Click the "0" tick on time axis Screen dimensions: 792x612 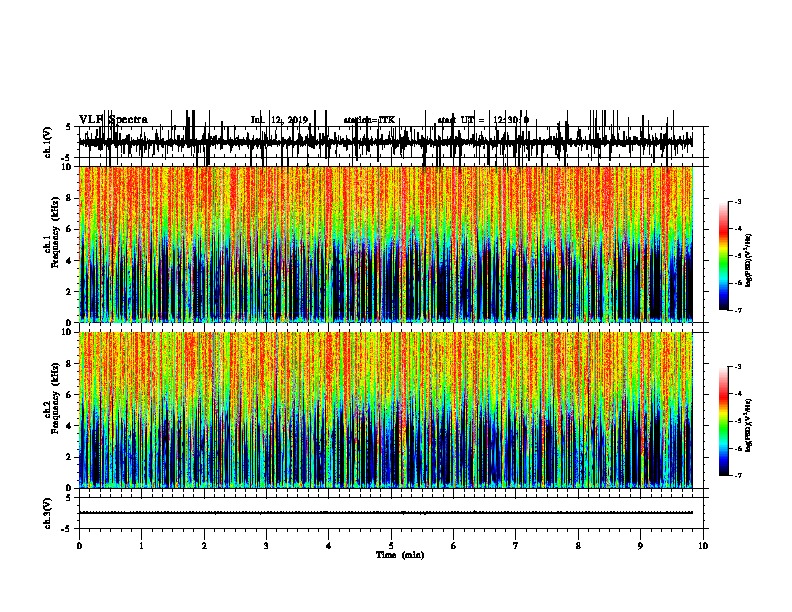(79, 546)
